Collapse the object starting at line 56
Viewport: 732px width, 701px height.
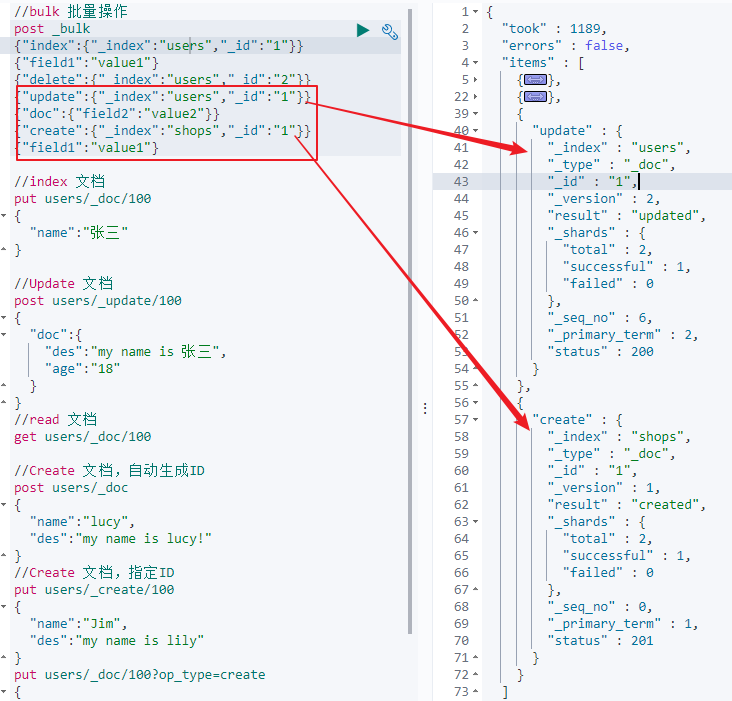475,402
